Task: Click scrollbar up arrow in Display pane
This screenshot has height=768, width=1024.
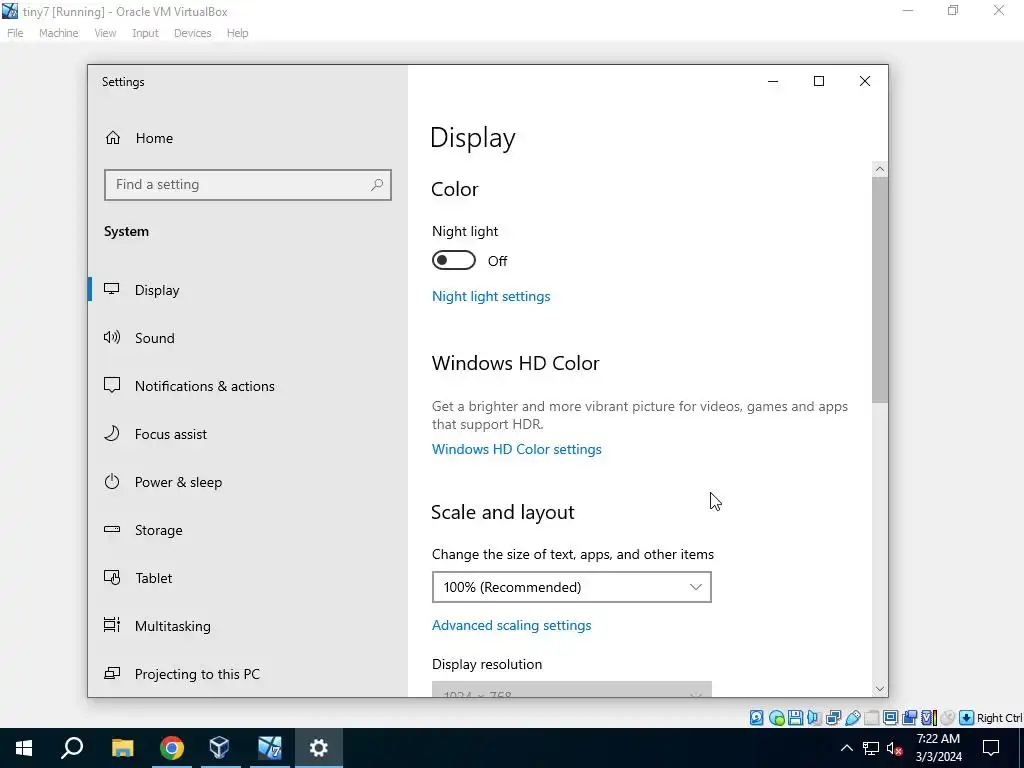Action: [x=880, y=169]
